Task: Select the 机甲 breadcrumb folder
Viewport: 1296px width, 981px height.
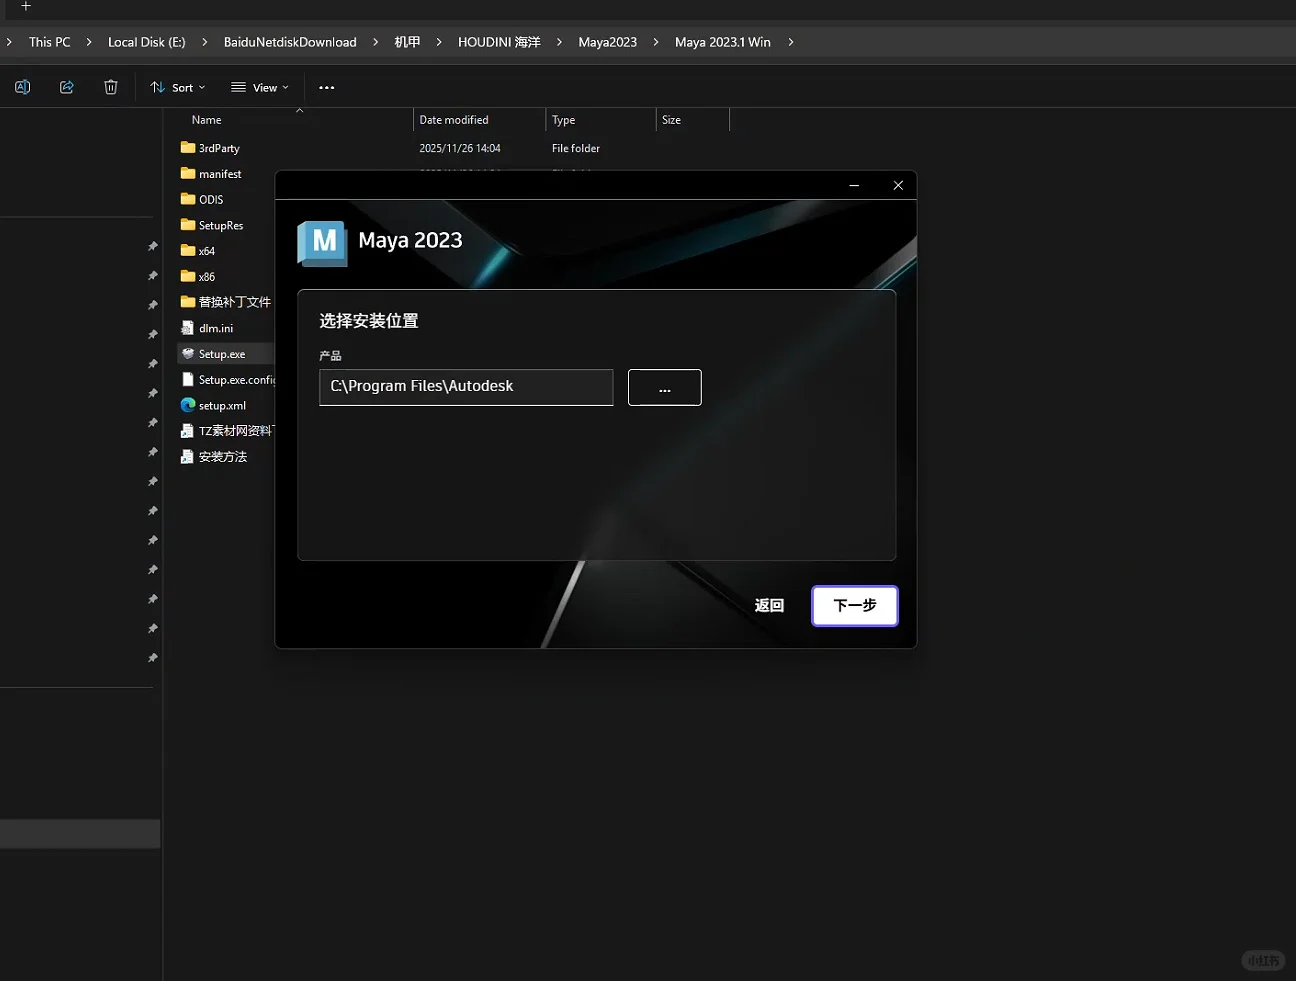Action: [407, 42]
